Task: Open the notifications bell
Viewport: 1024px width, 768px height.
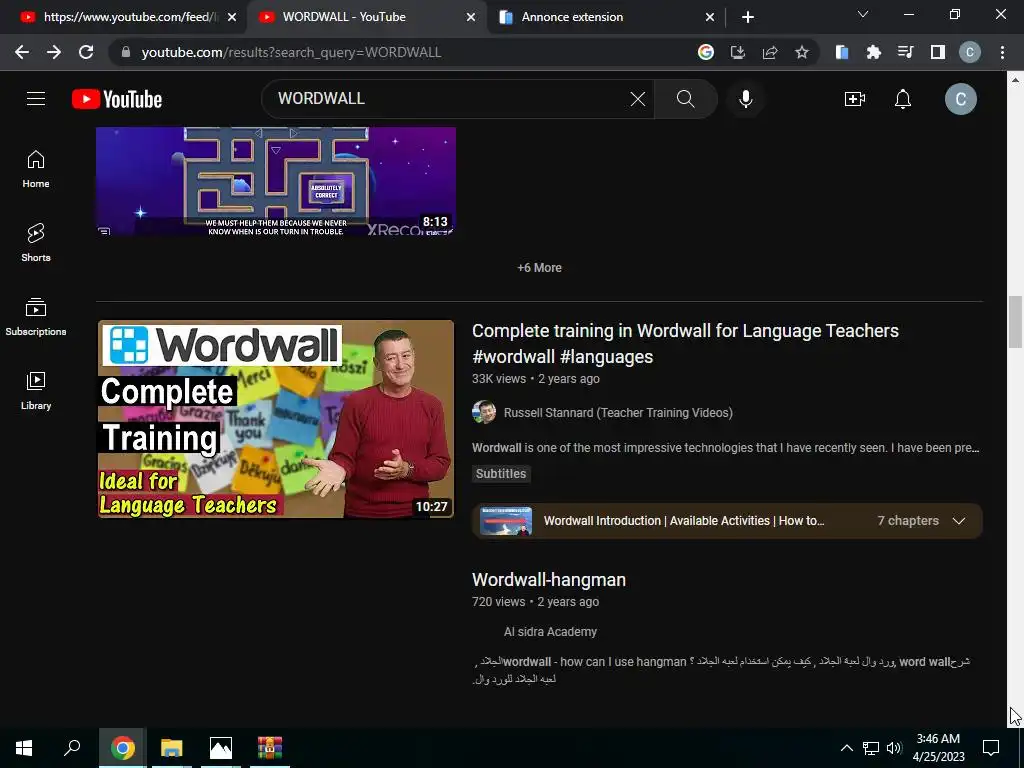Action: (903, 99)
